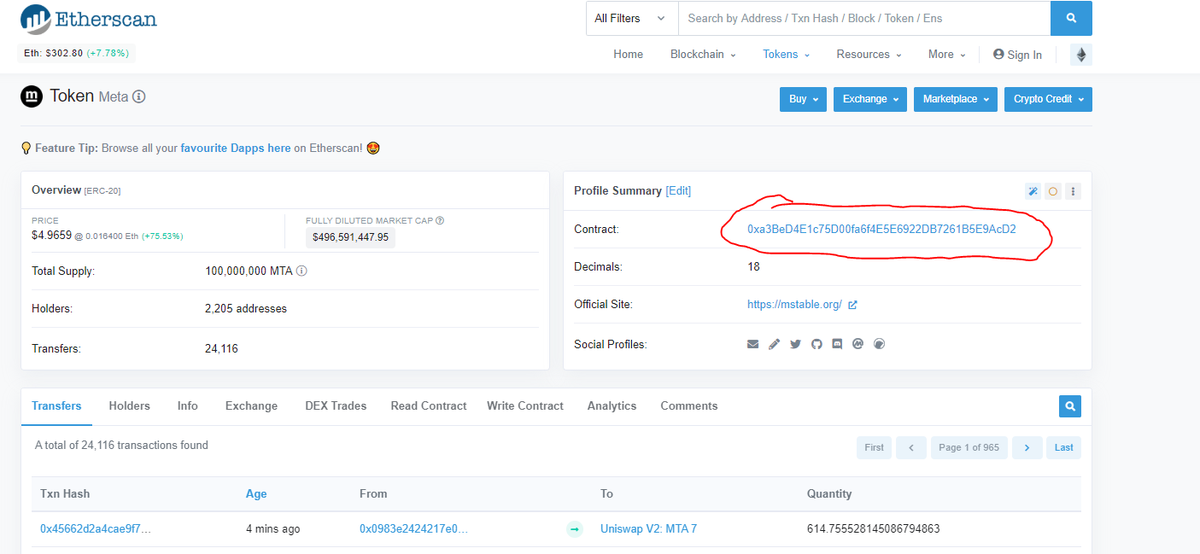Click the blog pencil social icon
Viewport: 1200px width, 554px height.
tap(774, 344)
